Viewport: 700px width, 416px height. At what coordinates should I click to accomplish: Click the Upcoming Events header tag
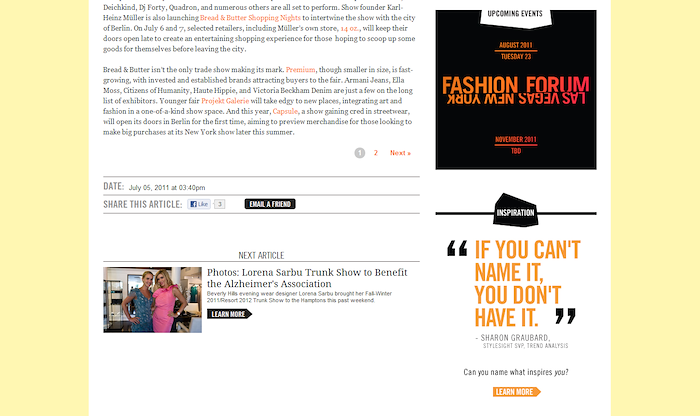click(516, 17)
